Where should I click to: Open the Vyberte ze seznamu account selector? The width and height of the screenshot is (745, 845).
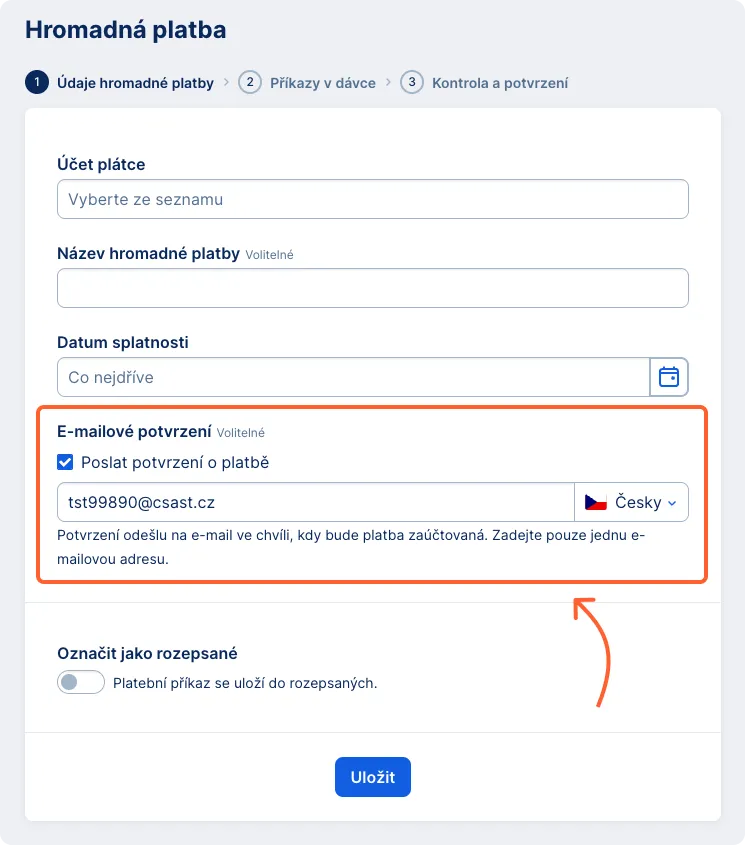[x=372, y=199]
